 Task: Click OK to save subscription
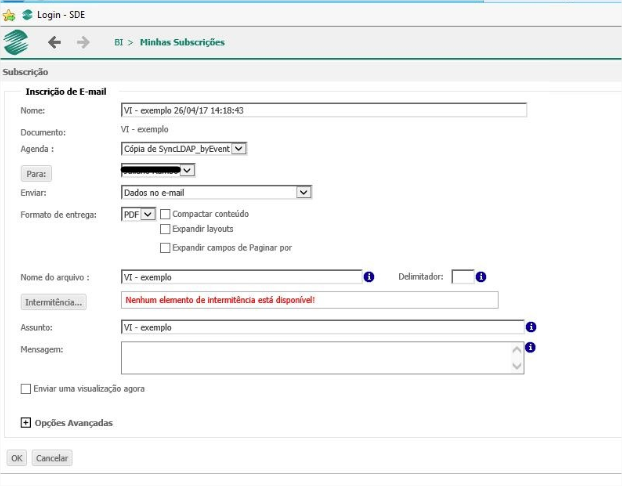(x=17, y=458)
